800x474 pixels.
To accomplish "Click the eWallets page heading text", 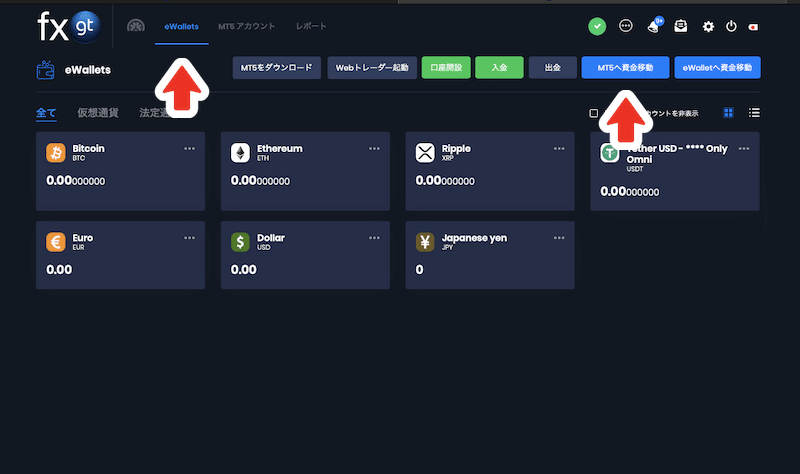I will 88,70.
